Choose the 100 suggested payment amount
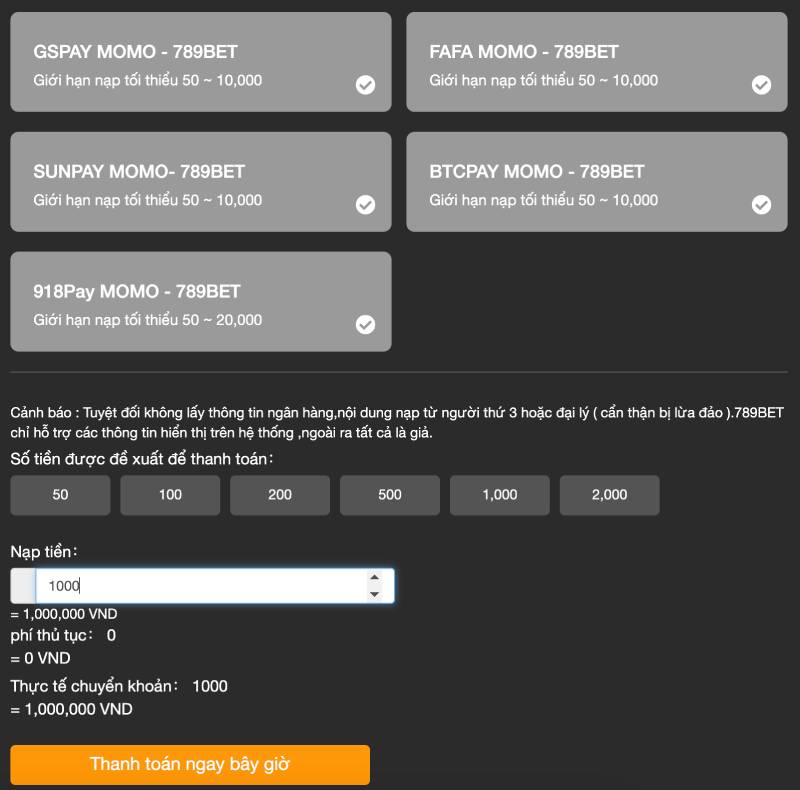This screenshot has width=800, height=790. point(170,495)
